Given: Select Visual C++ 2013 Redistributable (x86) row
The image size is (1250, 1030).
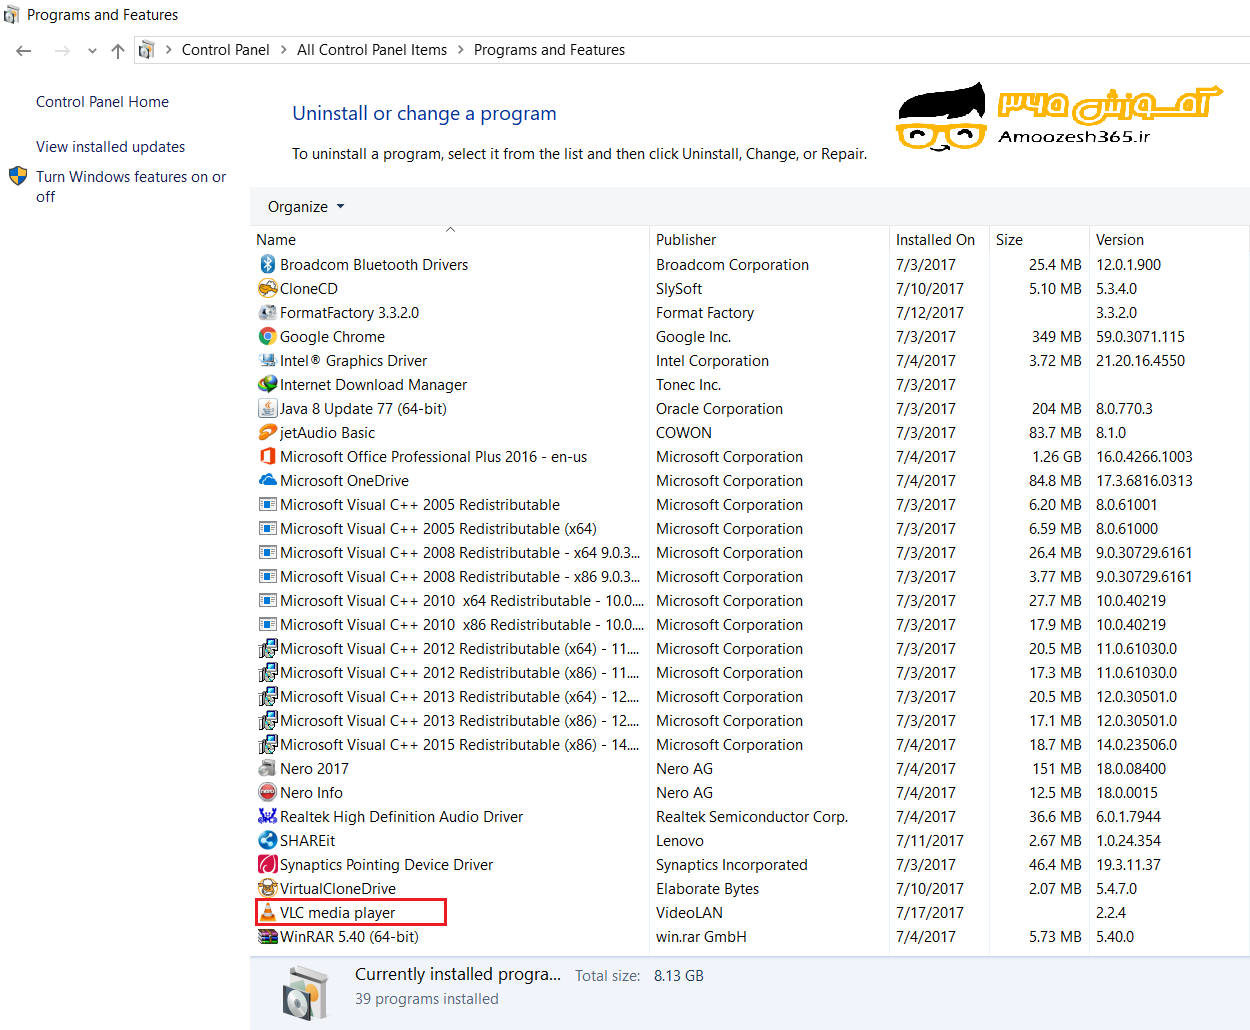Looking at the screenshot, I should pyautogui.click(x=750, y=720).
